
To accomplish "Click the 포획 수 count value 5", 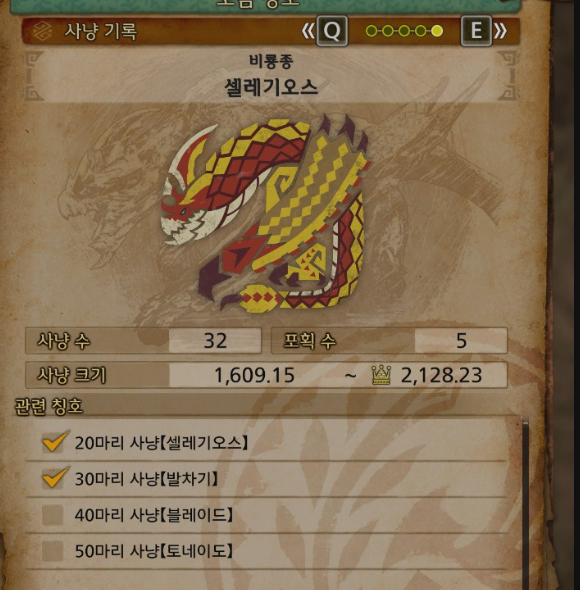I will (x=461, y=341).
